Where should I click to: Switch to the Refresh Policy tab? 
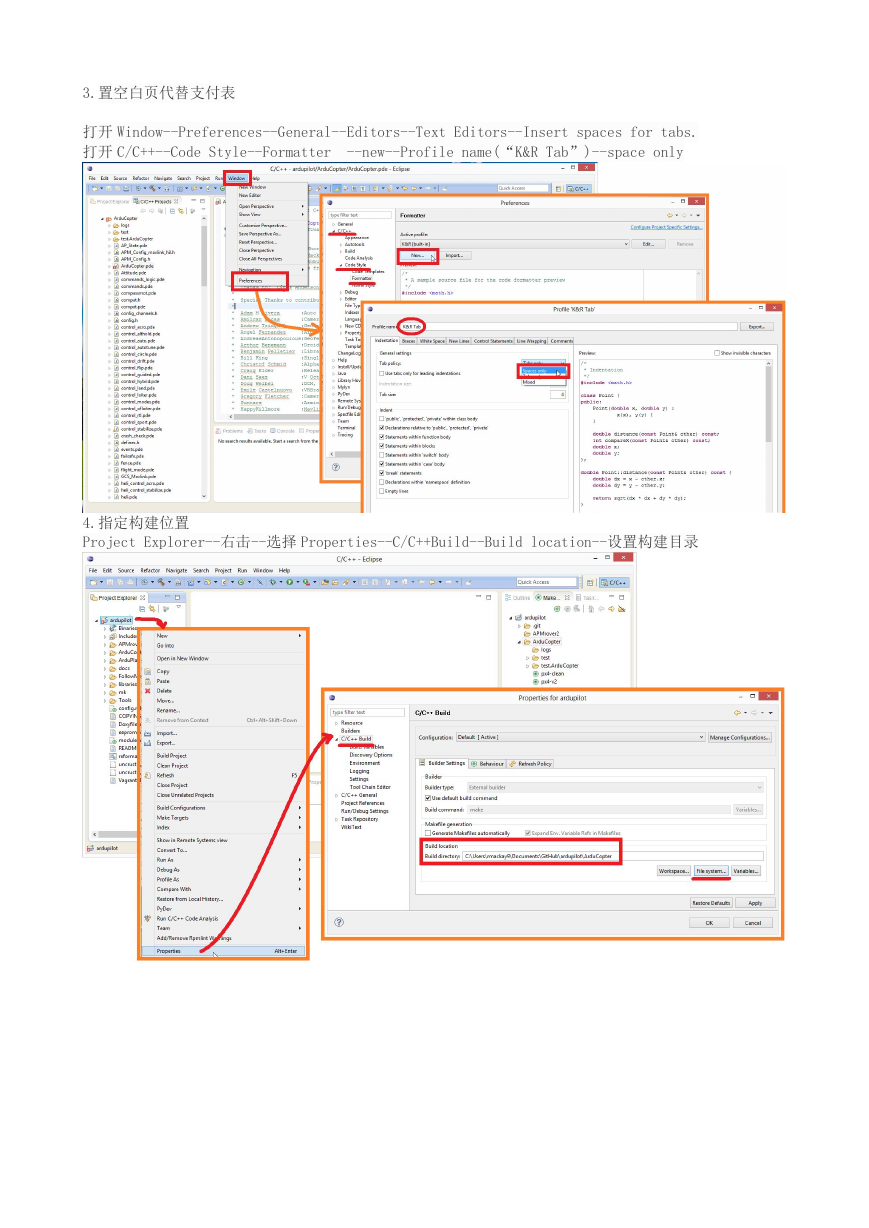coord(531,763)
